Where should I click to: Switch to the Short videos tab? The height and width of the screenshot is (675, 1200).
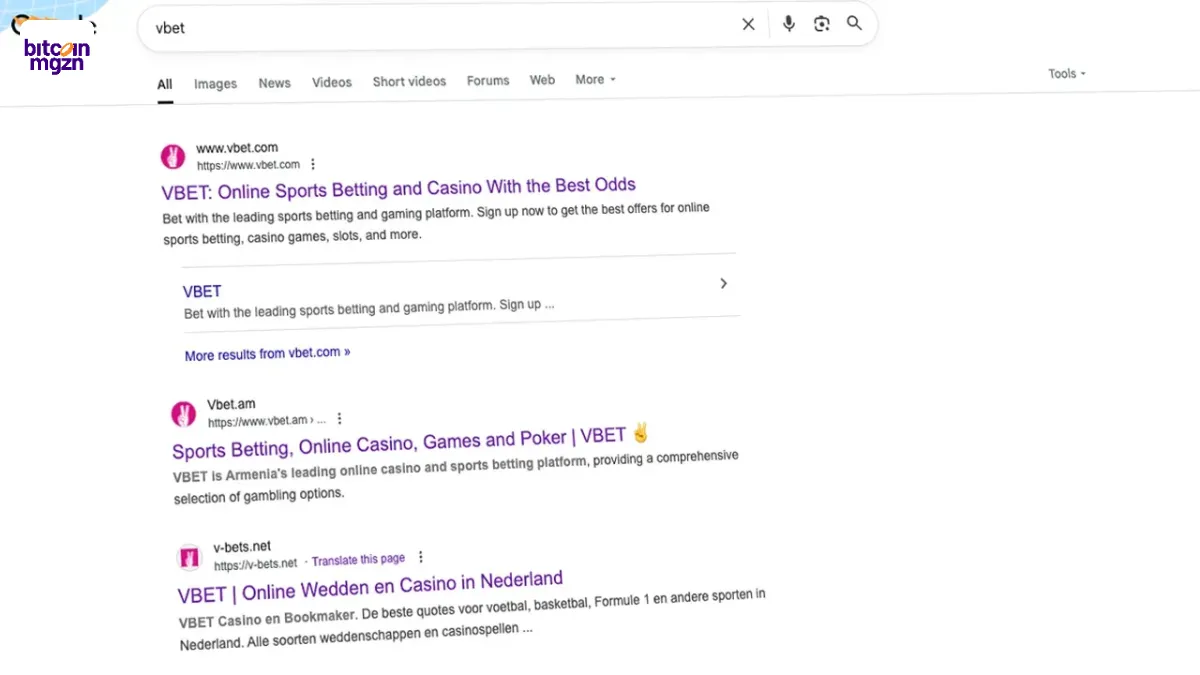(x=409, y=81)
